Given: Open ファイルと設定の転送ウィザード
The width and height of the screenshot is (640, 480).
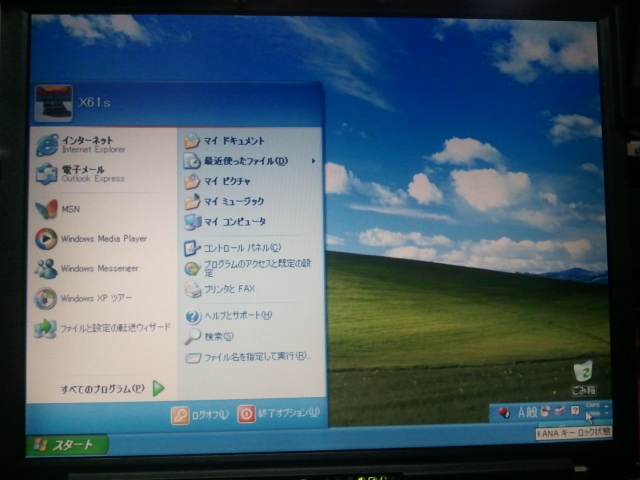Looking at the screenshot, I should pyautogui.click(x=102, y=328).
